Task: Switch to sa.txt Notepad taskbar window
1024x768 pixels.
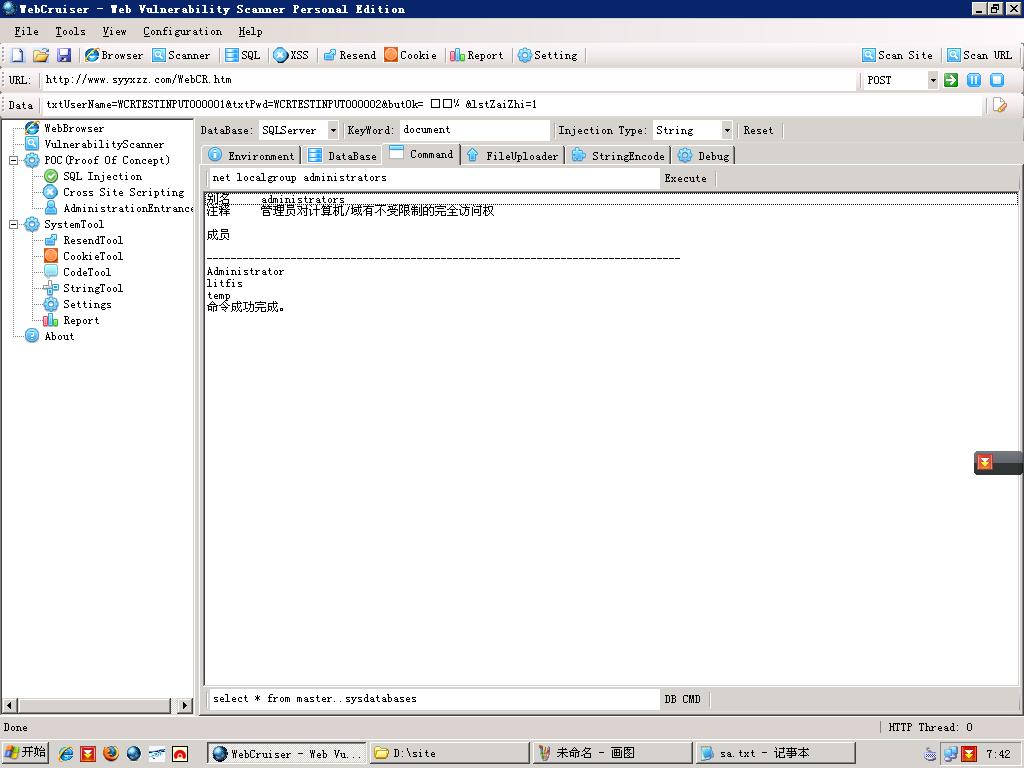Action: 775,753
